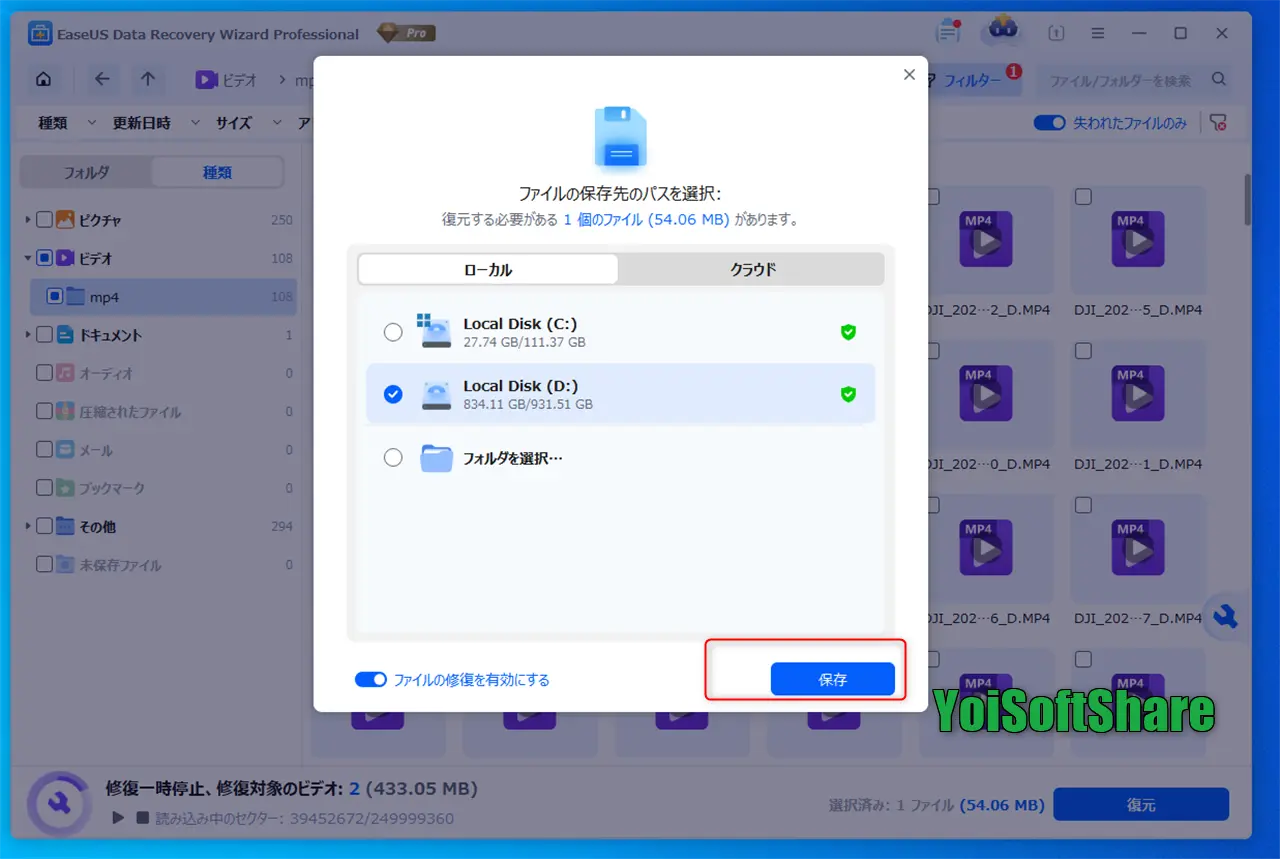Viewport: 1280px width, 859px height.
Task: Close the save path dialog
Action: click(909, 75)
